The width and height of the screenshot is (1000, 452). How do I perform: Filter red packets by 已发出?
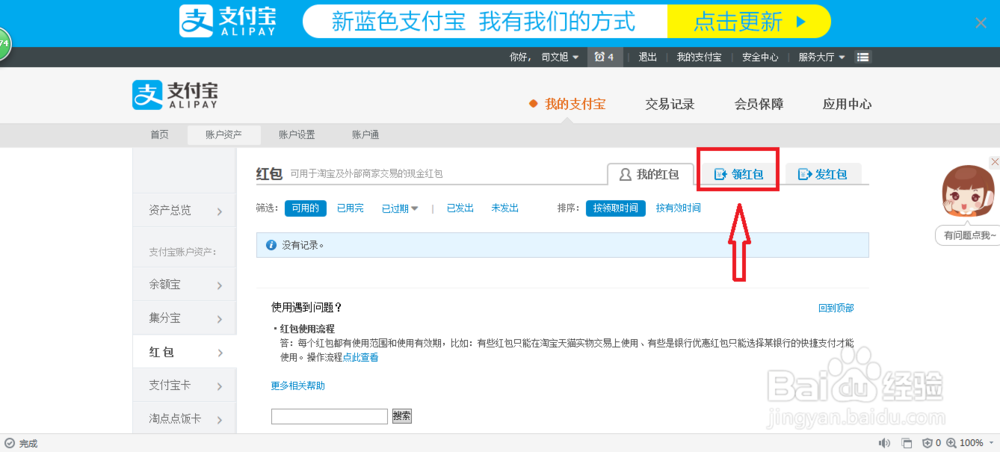pyautogui.click(x=460, y=208)
